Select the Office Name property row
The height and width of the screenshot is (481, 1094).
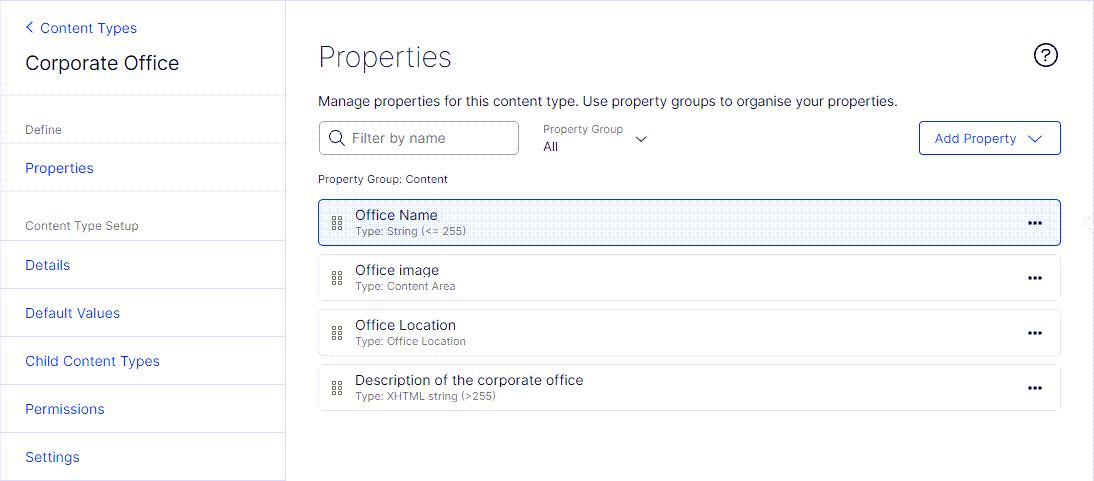tap(689, 223)
